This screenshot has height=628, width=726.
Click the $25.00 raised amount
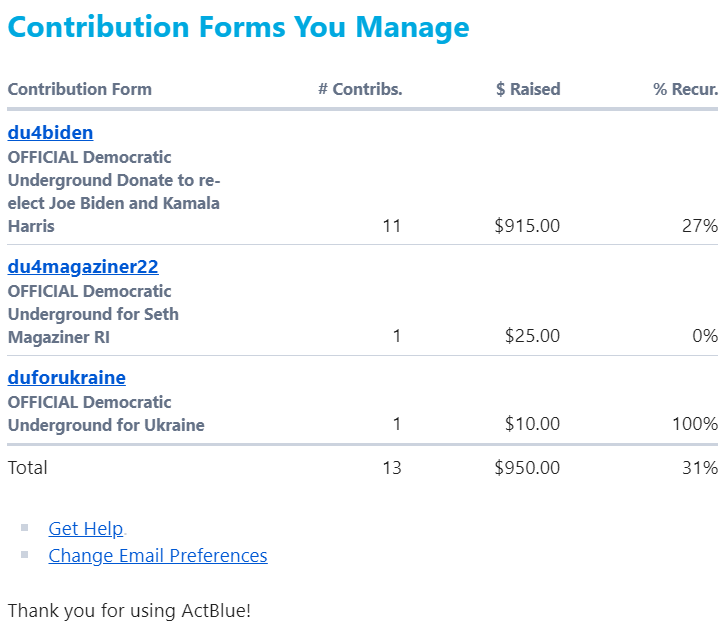pyautogui.click(x=532, y=336)
